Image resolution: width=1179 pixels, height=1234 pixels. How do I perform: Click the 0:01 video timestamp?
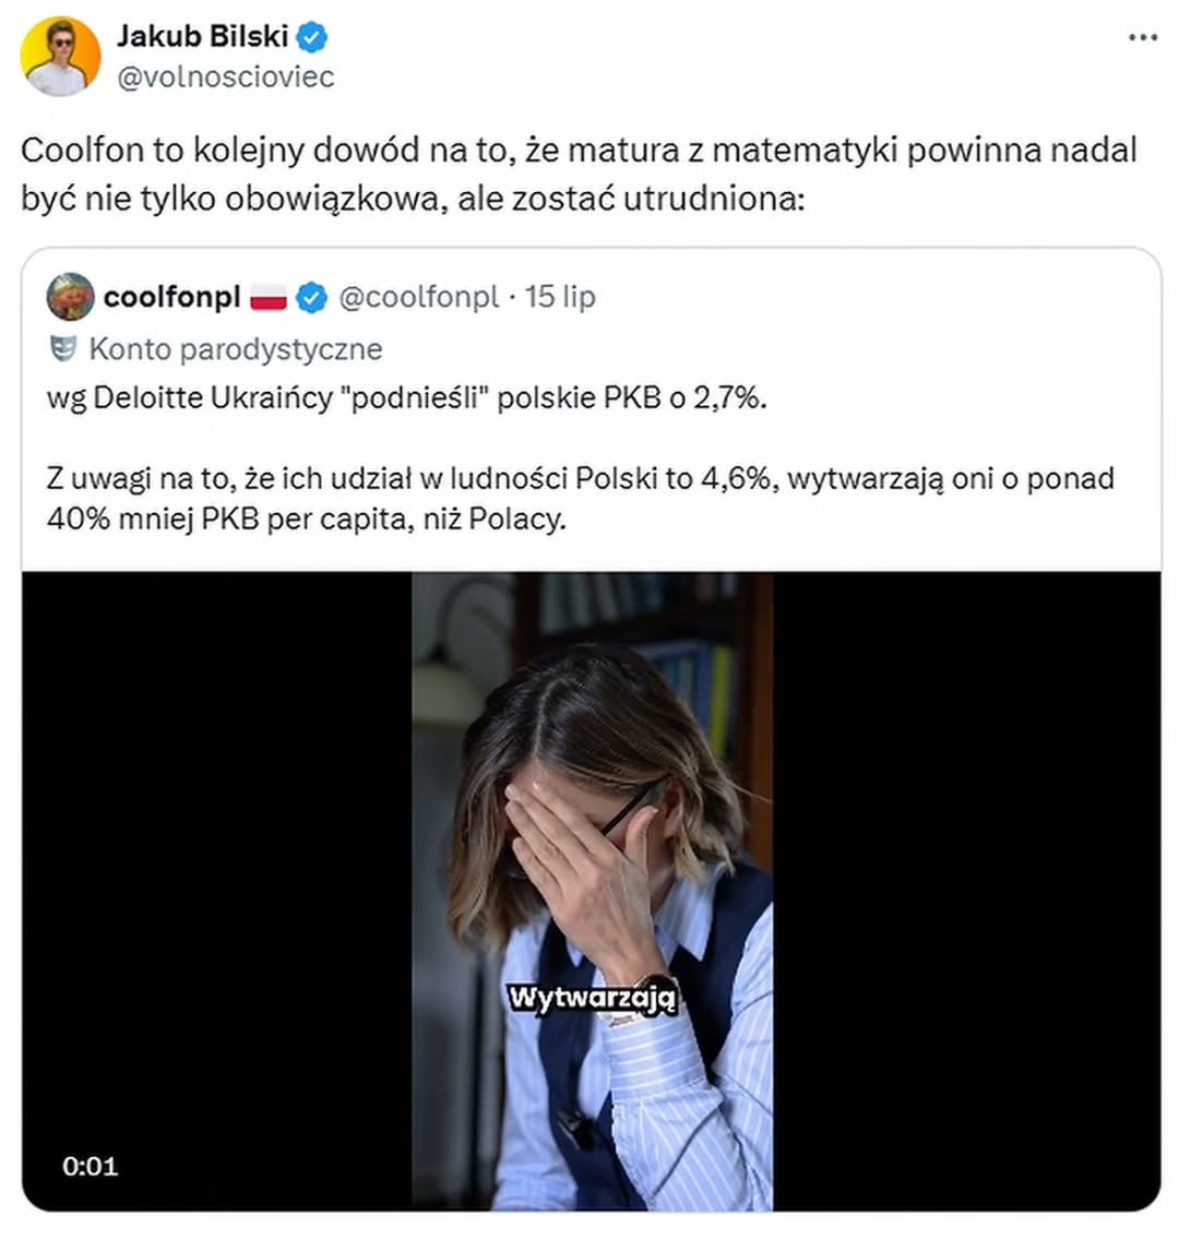[x=90, y=1166]
